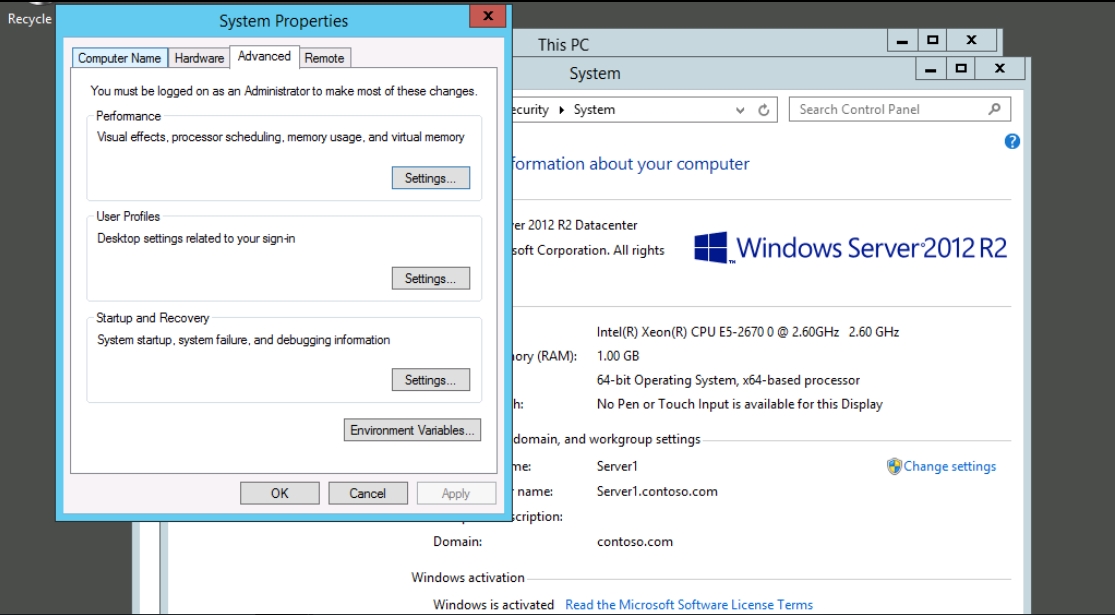
Task: Minimize the System window
Action: pyautogui.click(x=930, y=69)
